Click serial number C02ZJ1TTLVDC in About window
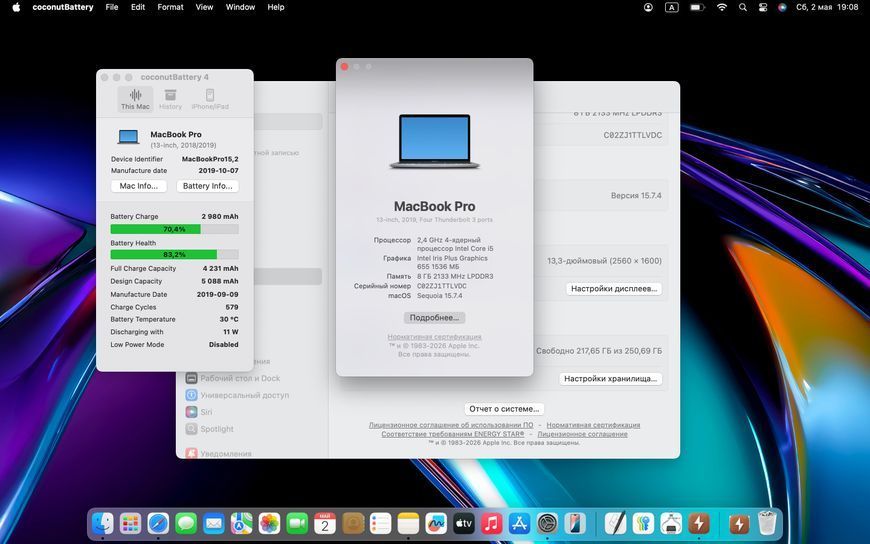Viewport: 870px width, 544px height. (442, 286)
